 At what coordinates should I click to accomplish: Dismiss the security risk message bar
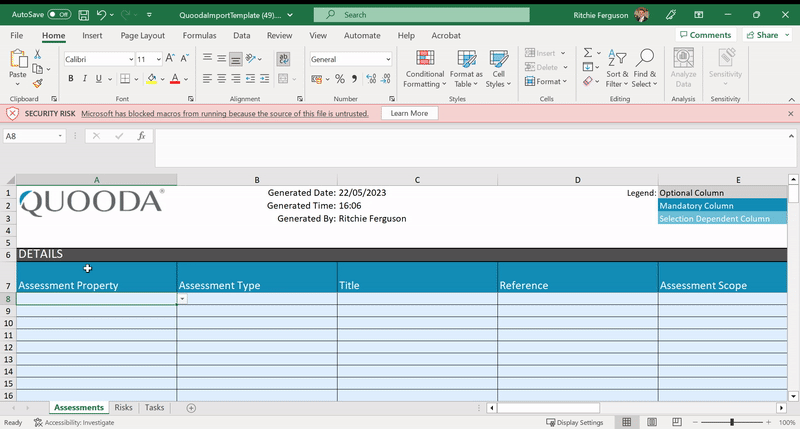click(x=790, y=113)
